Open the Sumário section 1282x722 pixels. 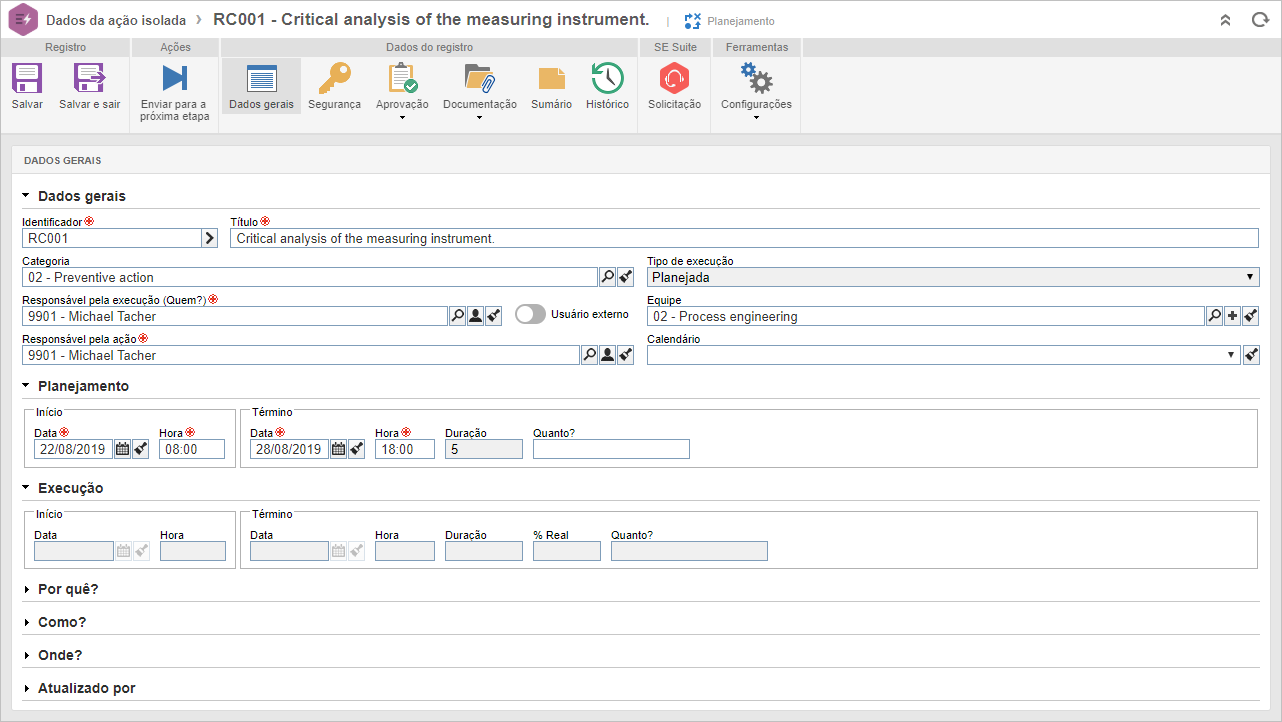click(x=551, y=86)
